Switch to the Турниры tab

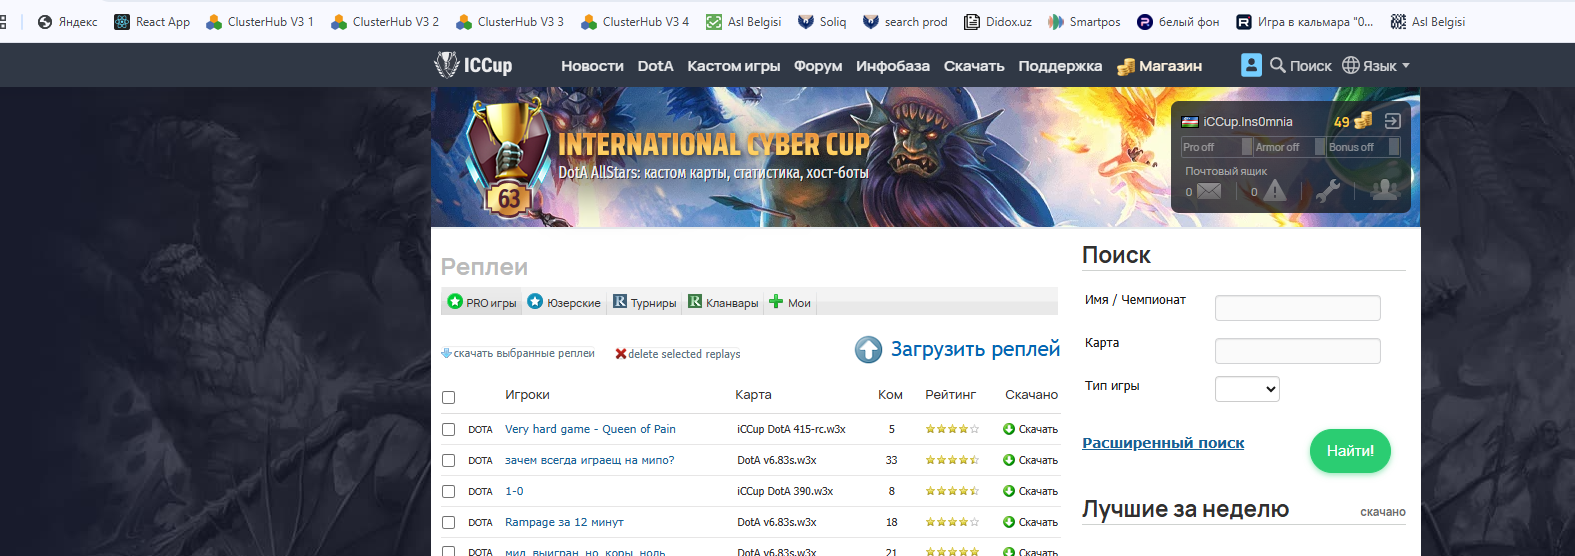(x=645, y=302)
